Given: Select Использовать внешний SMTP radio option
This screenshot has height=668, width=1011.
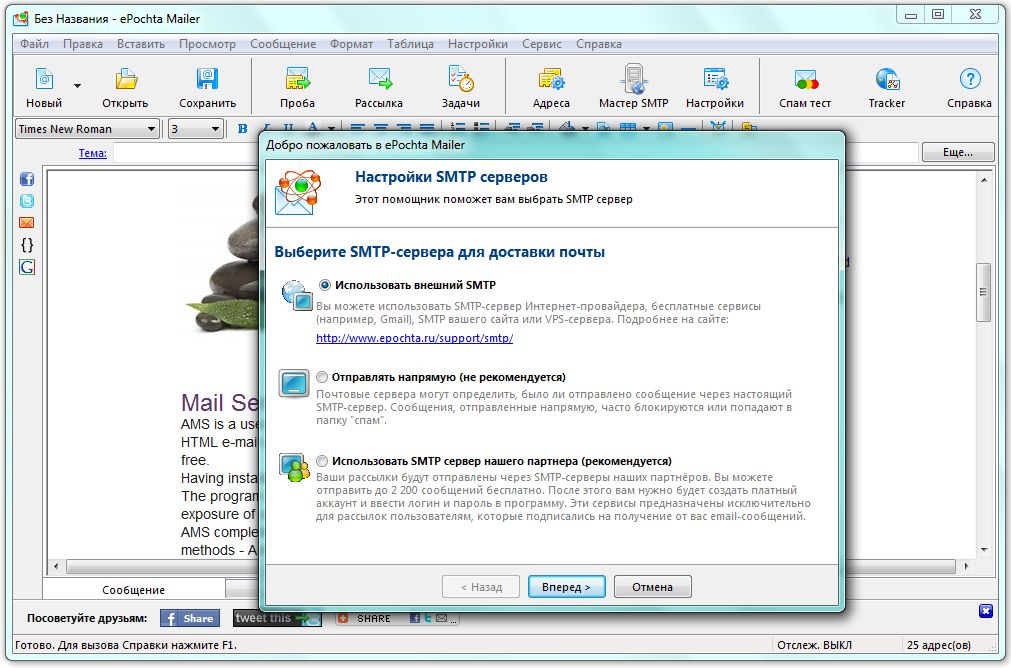Looking at the screenshot, I should [325, 285].
